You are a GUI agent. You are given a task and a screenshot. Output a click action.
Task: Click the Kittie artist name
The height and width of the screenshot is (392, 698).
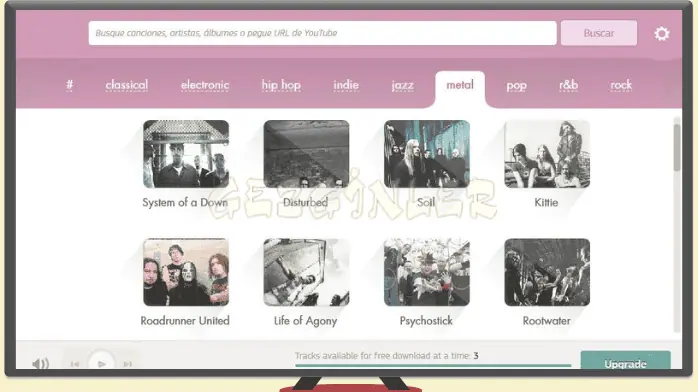point(546,202)
